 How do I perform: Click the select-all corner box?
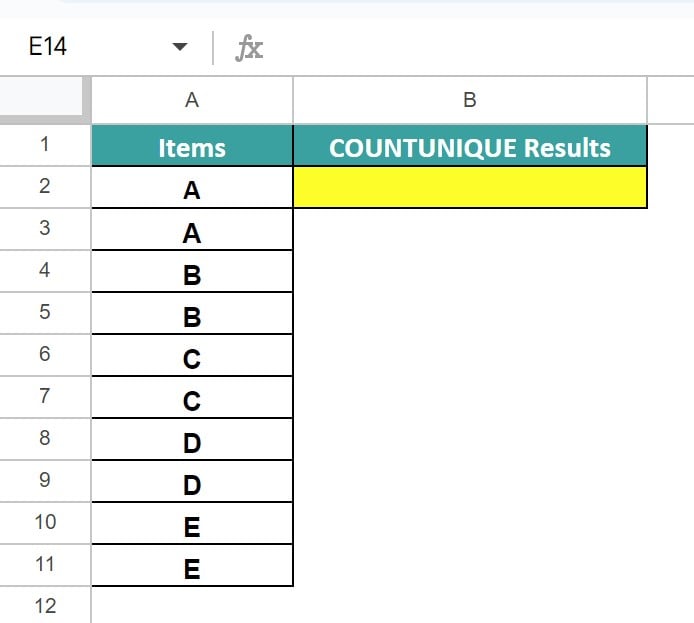(x=44, y=99)
